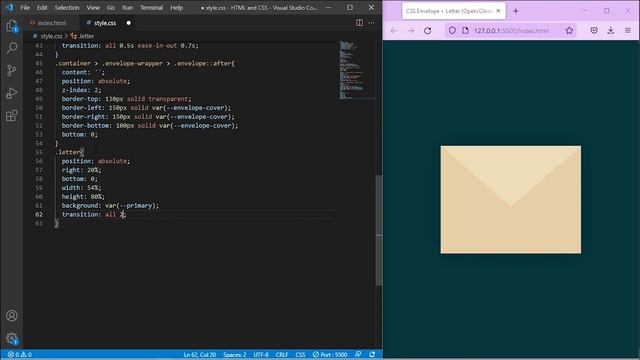Click style.css in the breadcrumb

pyautogui.click(x=51, y=36)
